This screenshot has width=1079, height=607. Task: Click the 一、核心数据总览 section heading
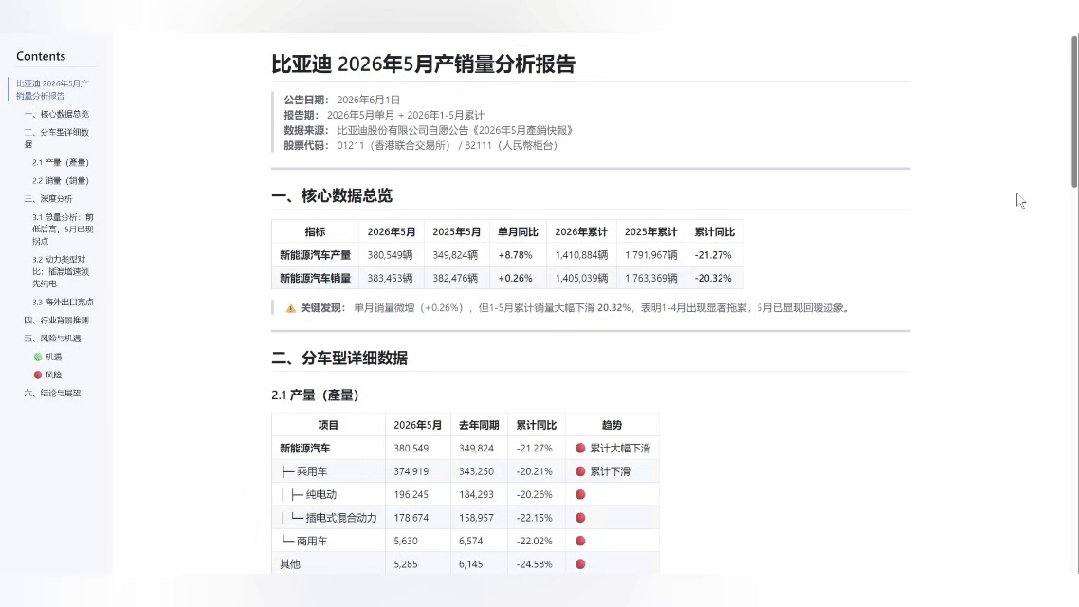[x=332, y=196]
